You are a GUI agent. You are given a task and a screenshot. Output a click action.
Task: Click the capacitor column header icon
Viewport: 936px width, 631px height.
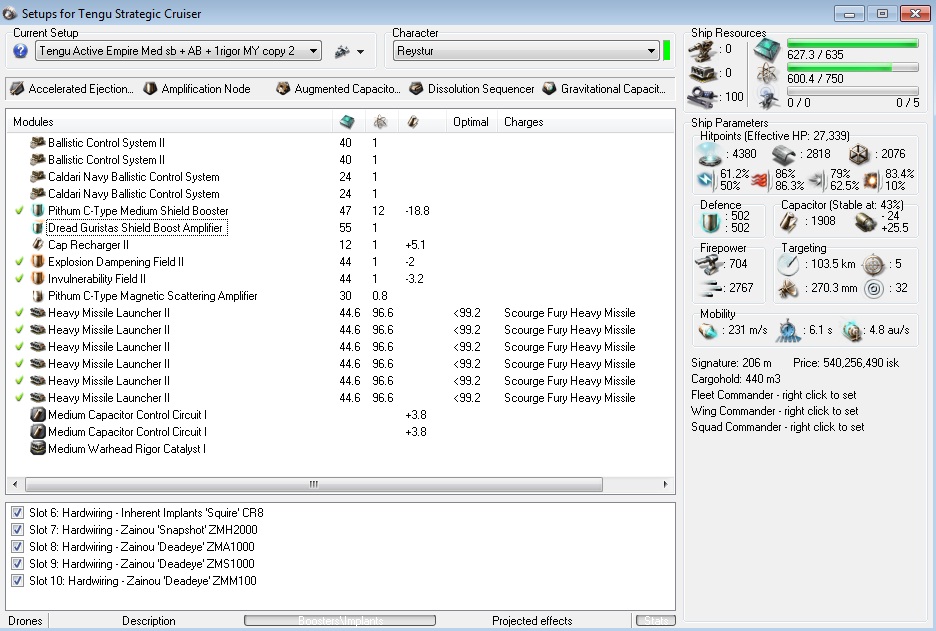coord(412,122)
